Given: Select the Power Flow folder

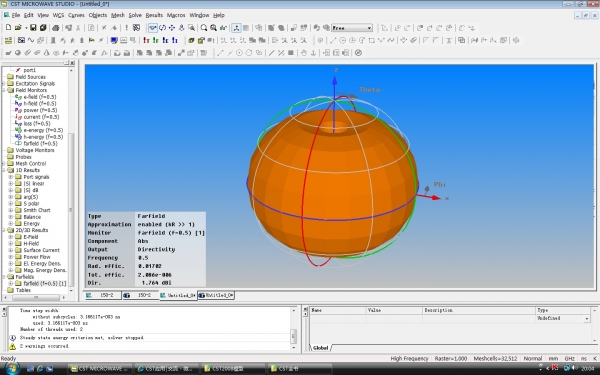Looking at the screenshot, I should (x=37, y=257).
